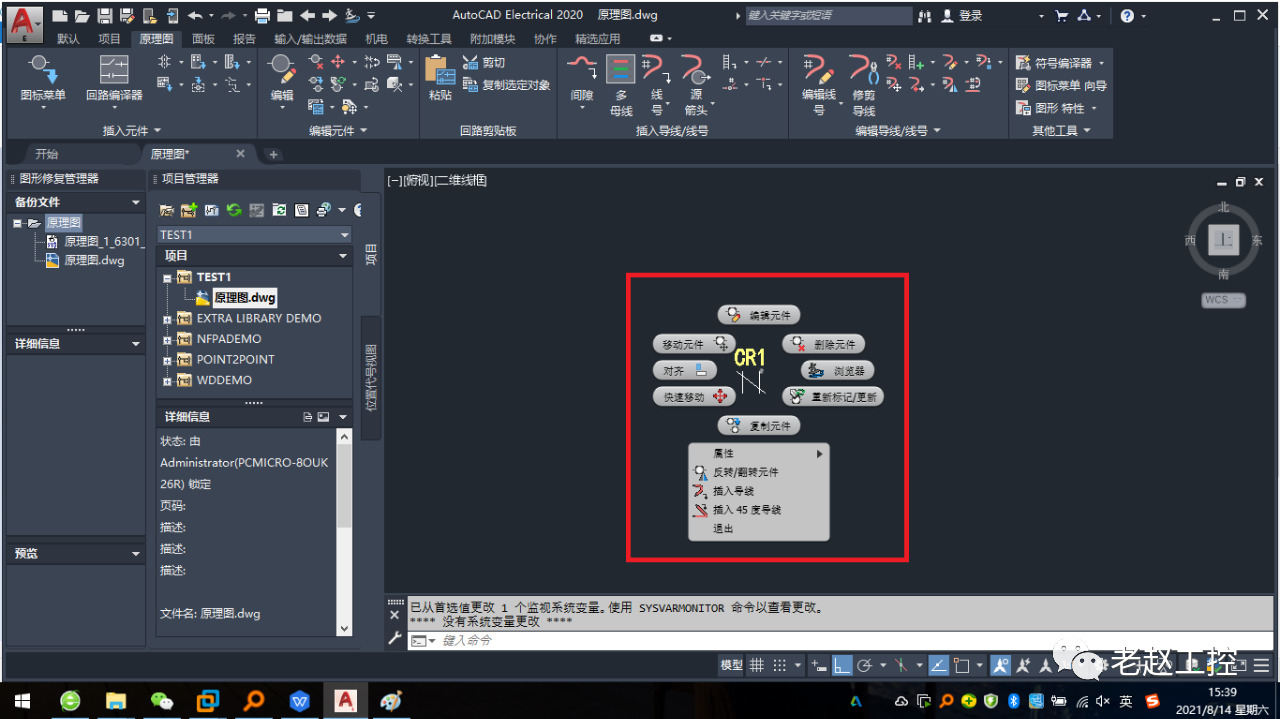This screenshot has width=1280, height=719.
Task: Open the 回路编译器 circuit builder
Action: click(114, 78)
